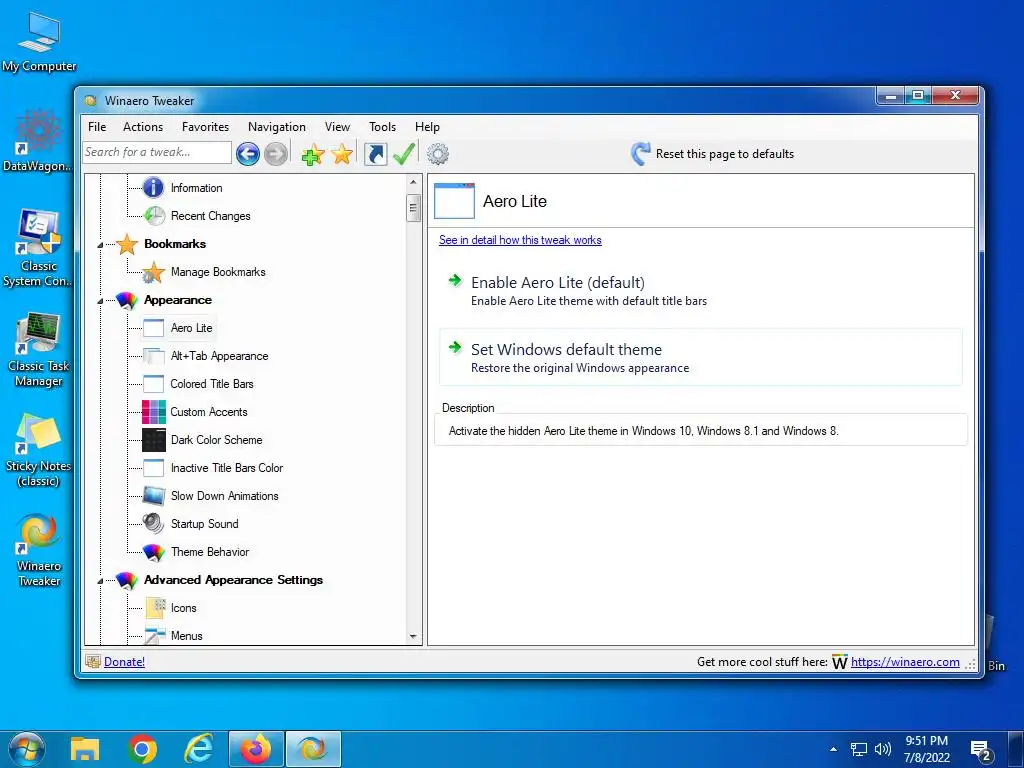Collapse the Bookmarks tree section
This screenshot has width=1024, height=768.
(x=100, y=245)
